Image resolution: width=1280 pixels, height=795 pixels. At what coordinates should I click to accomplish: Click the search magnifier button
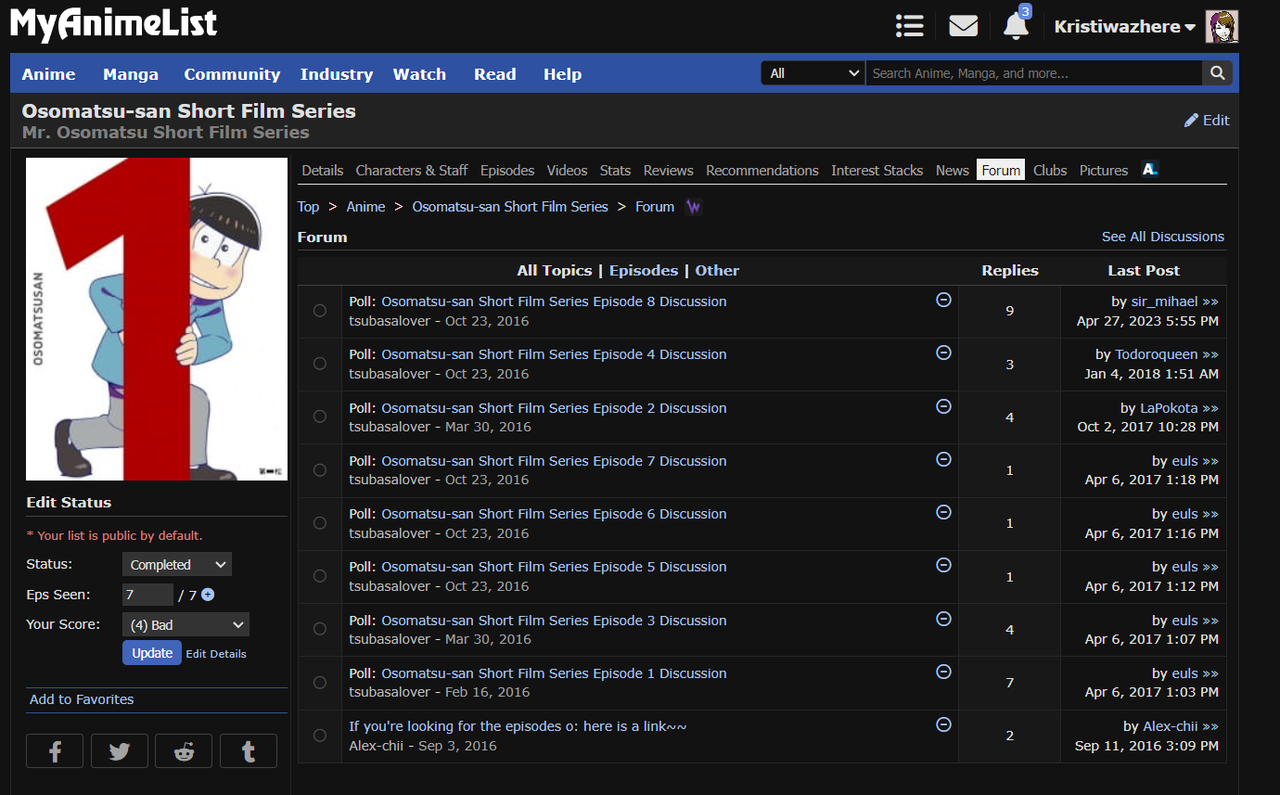coord(1217,73)
